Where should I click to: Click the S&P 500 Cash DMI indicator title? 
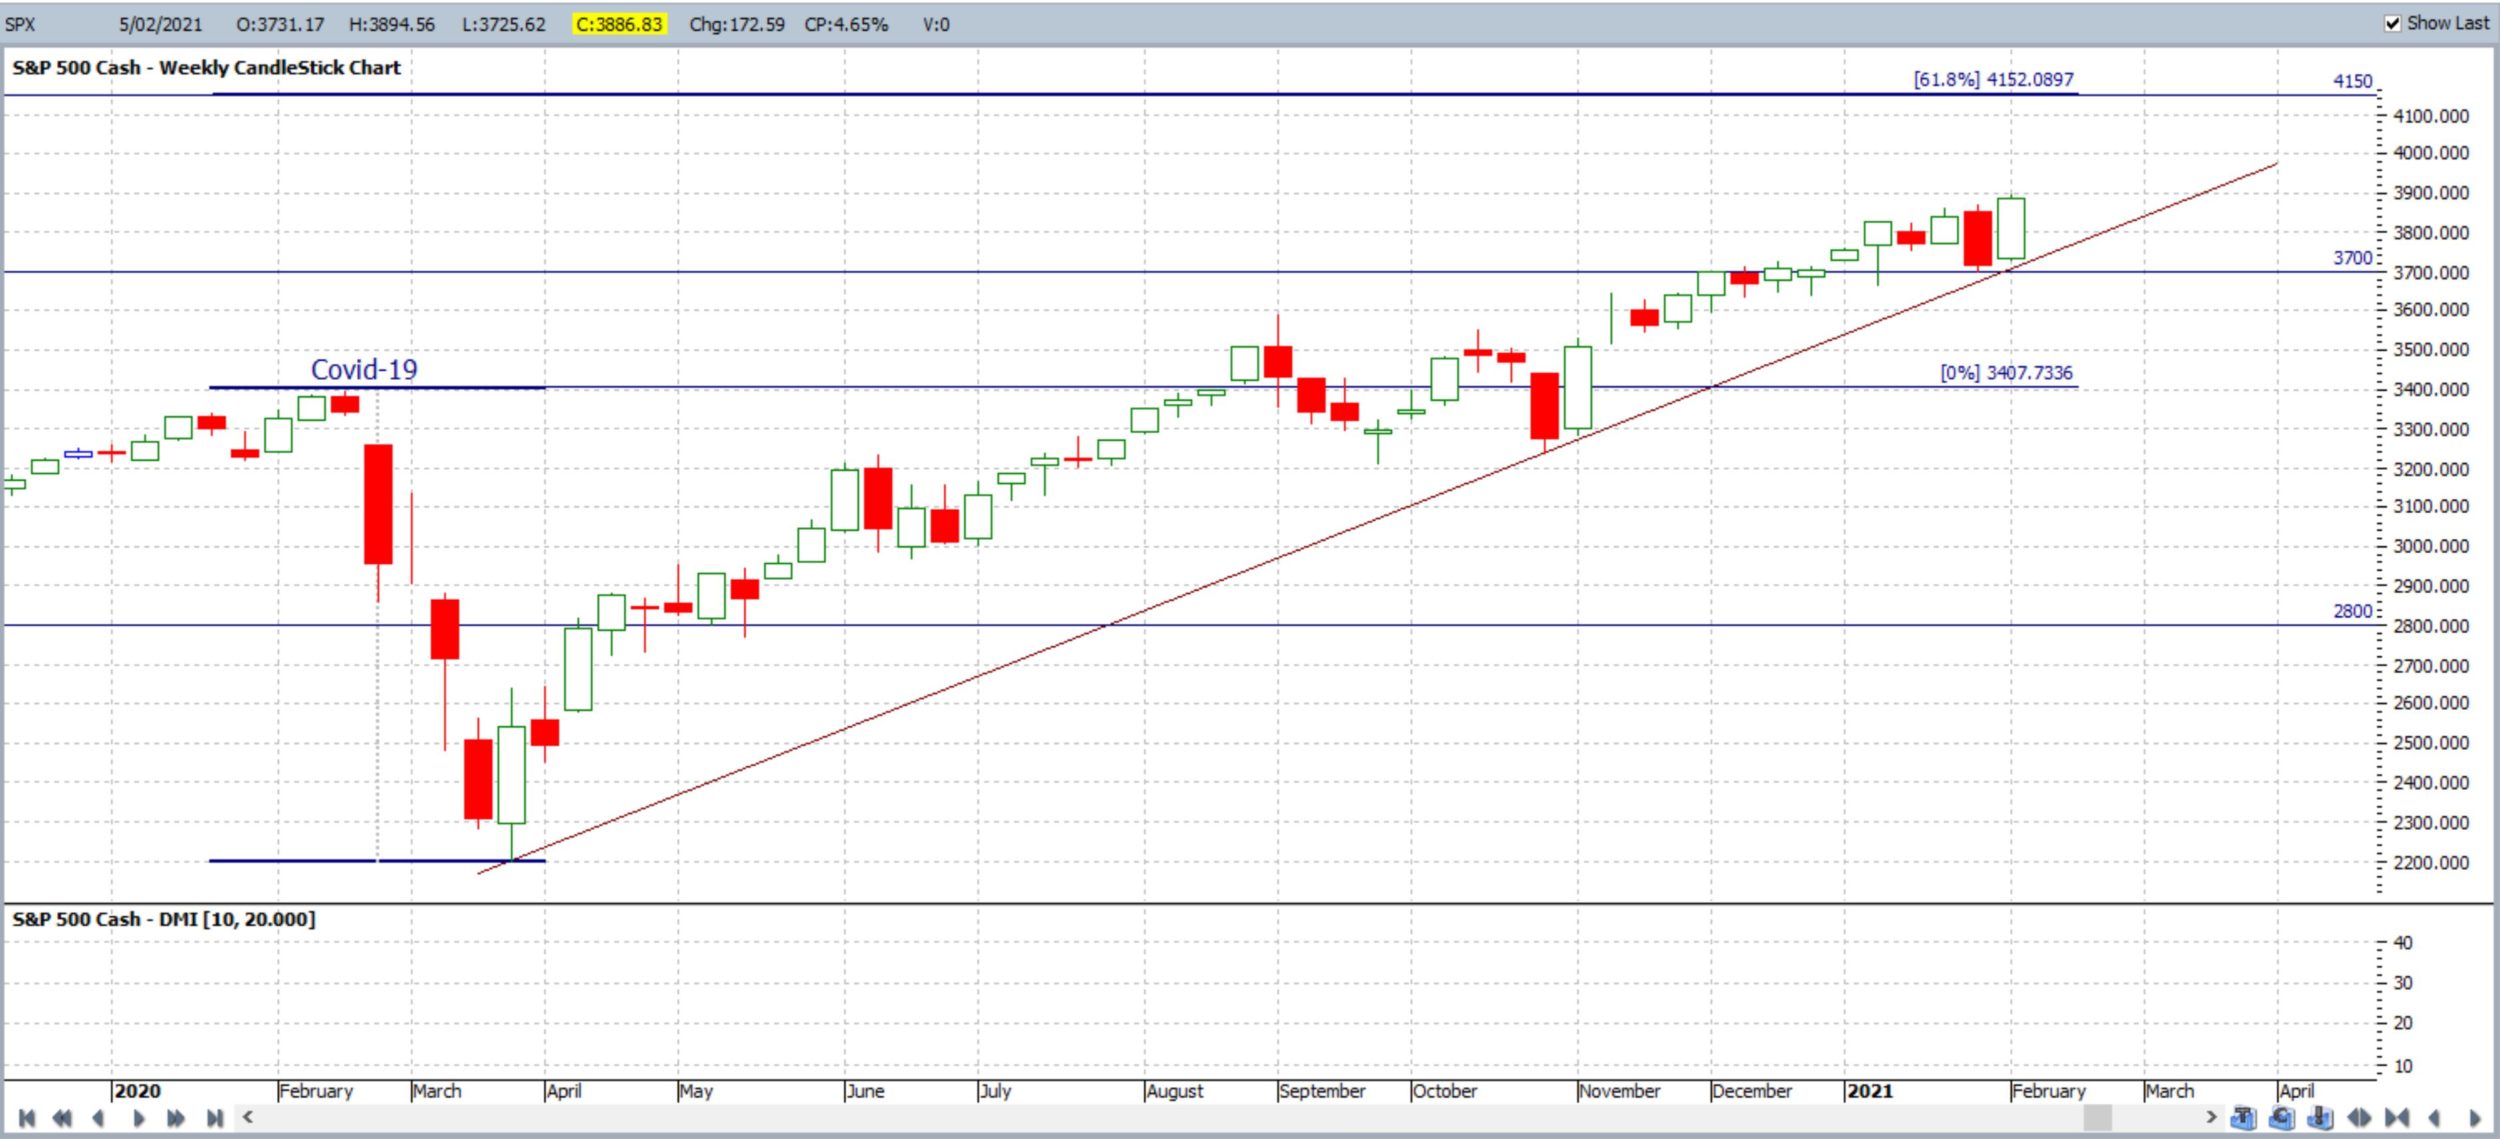[x=163, y=919]
